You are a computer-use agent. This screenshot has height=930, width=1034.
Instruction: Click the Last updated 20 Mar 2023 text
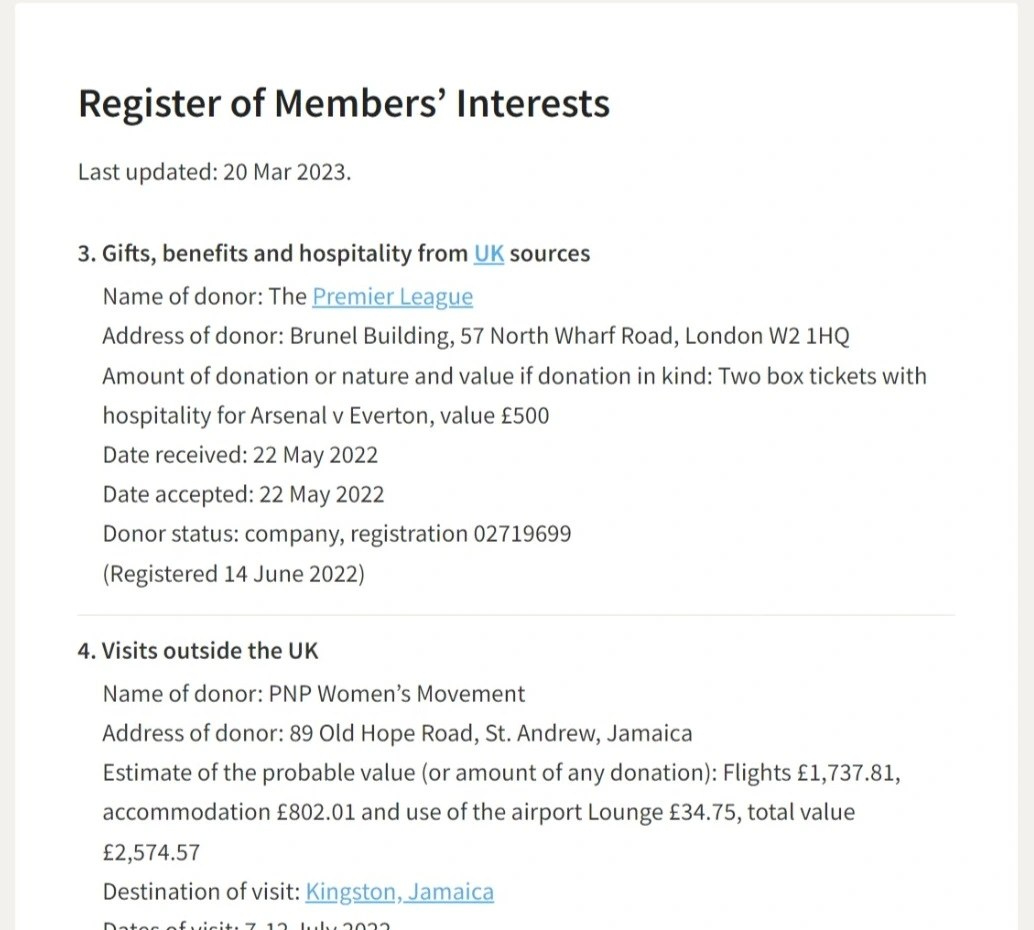214,171
